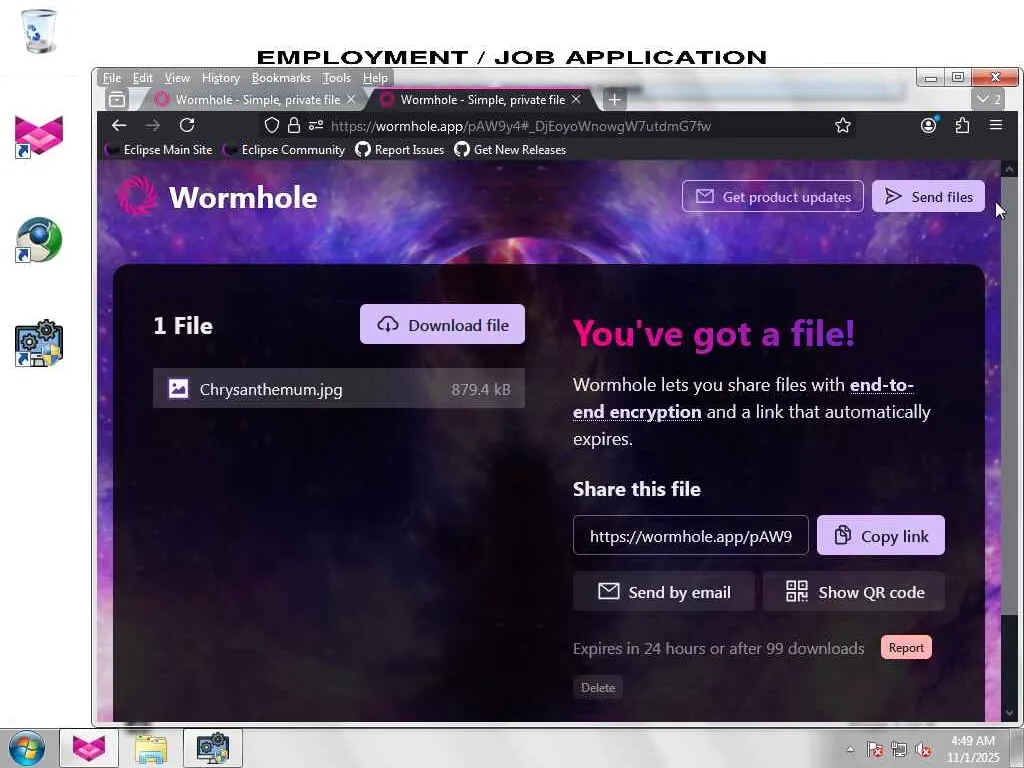Open the History menu
The height and width of the screenshot is (768, 1024).
coord(221,78)
